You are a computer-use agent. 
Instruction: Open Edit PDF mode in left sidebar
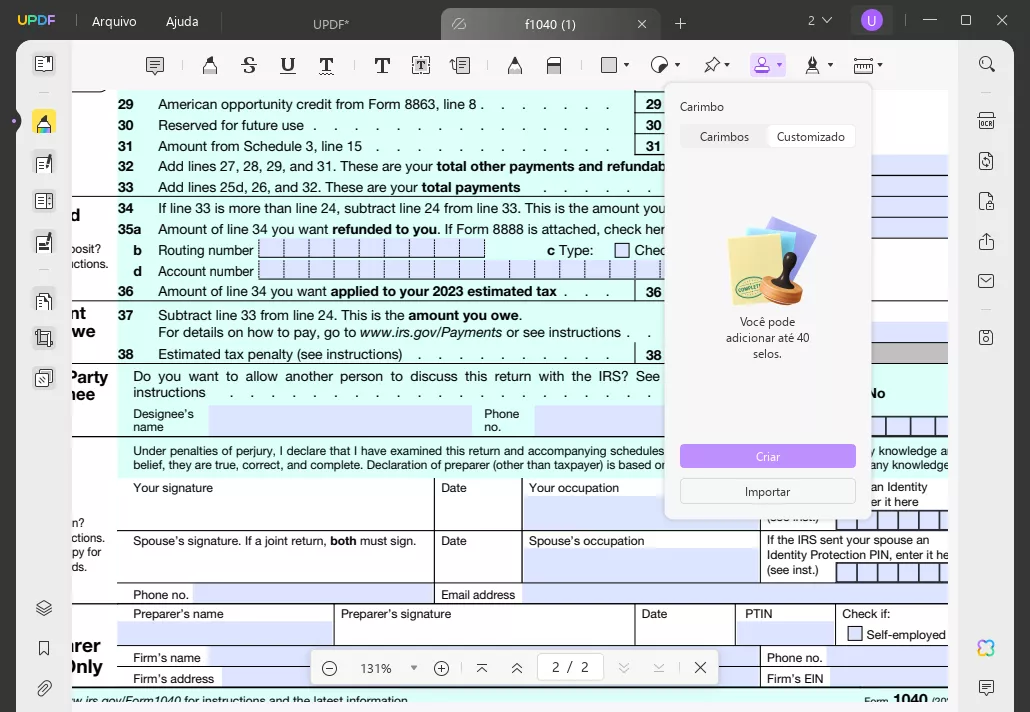pyautogui.click(x=44, y=164)
